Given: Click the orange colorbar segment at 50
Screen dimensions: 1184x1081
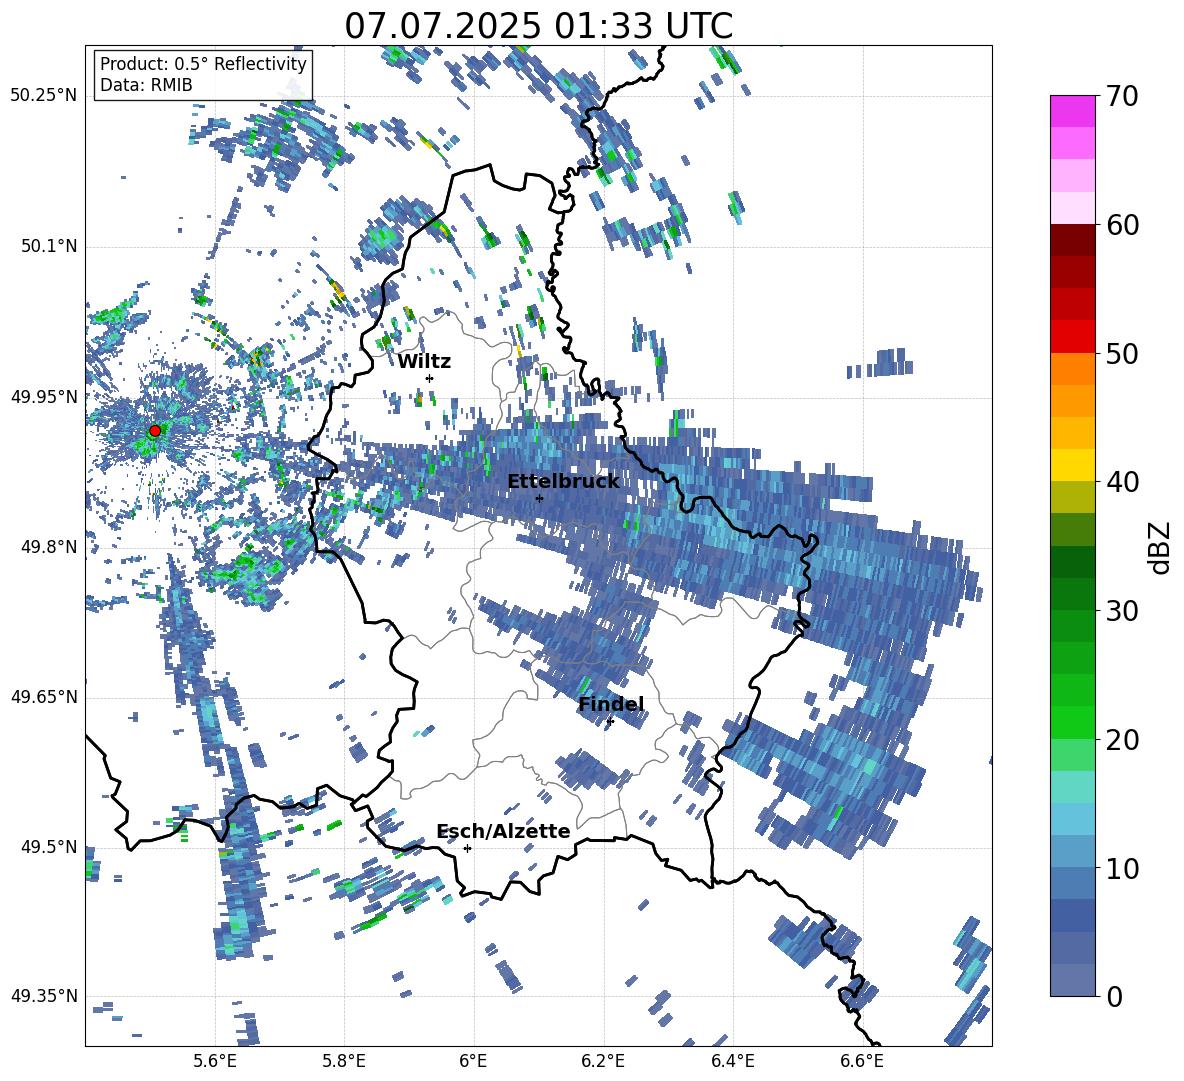Looking at the screenshot, I should [1072, 369].
